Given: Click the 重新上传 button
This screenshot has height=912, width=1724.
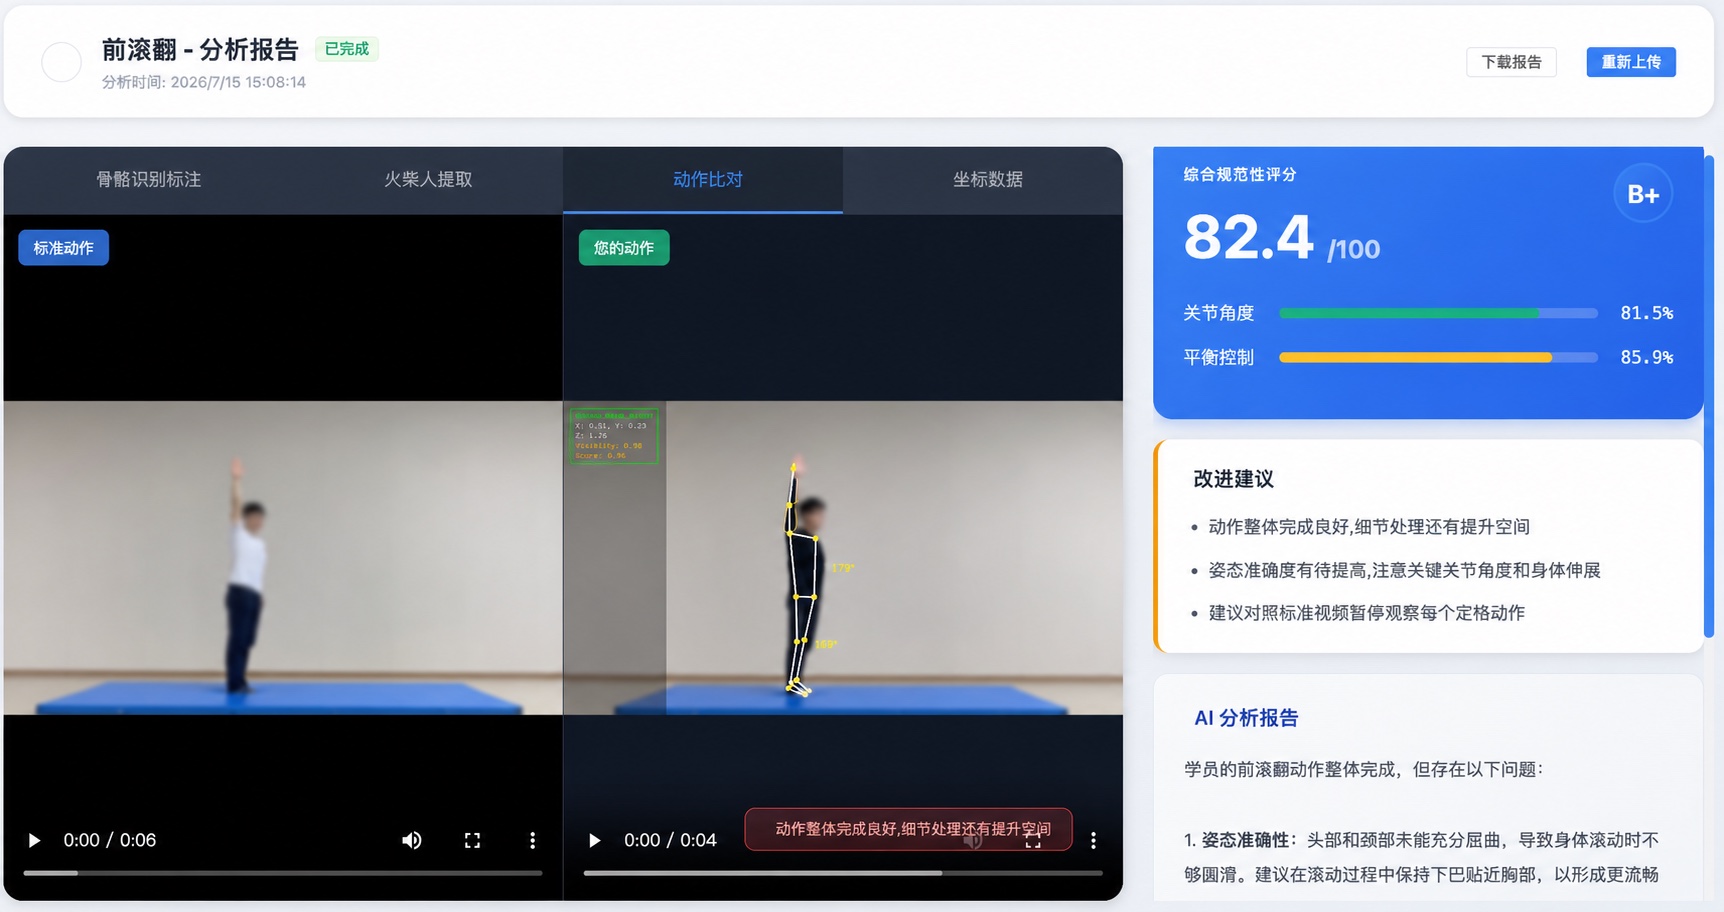Looking at the screenshot, I should coord(1631,62).
